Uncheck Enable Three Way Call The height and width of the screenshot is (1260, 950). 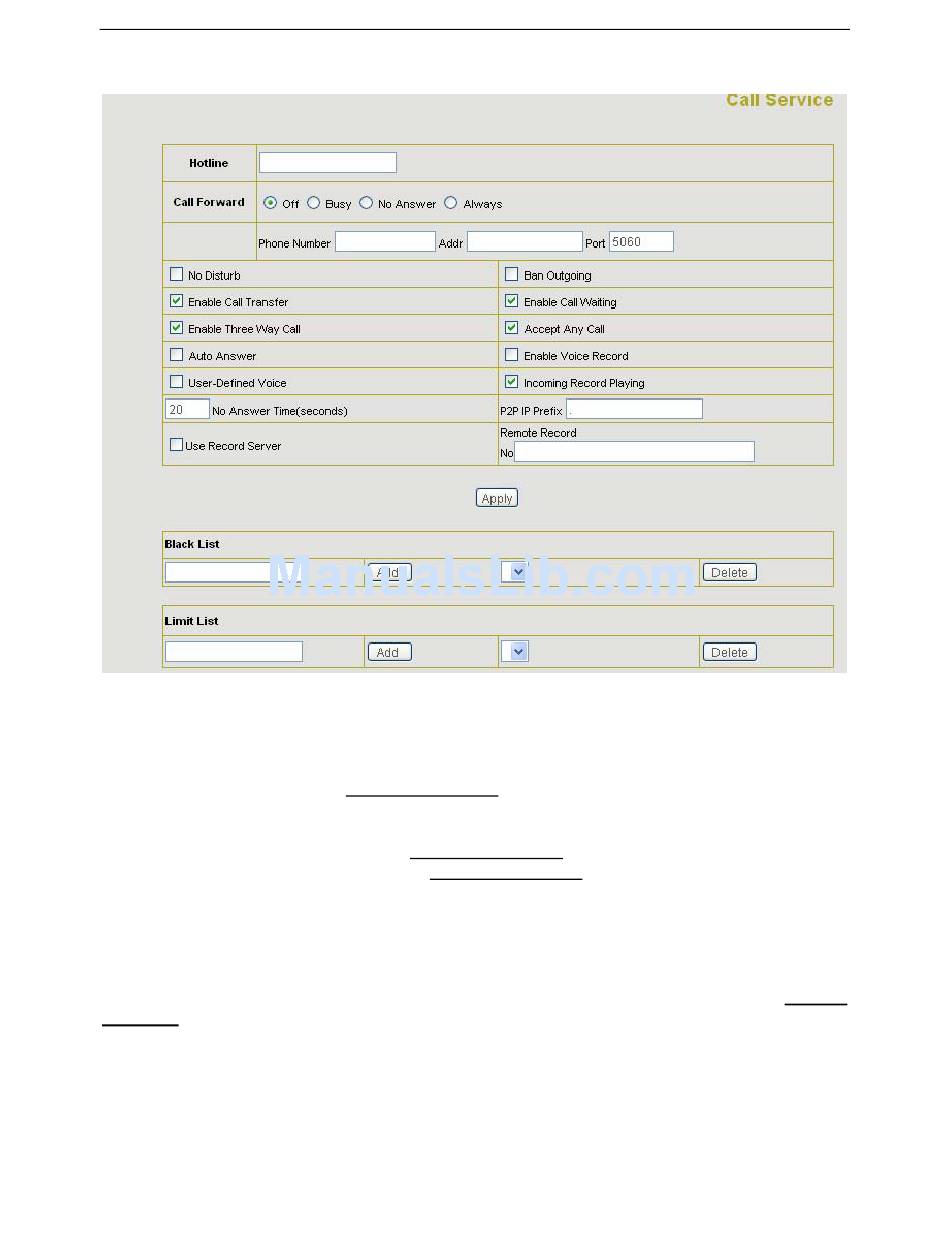pyautogui.click(x=177, y=328)
